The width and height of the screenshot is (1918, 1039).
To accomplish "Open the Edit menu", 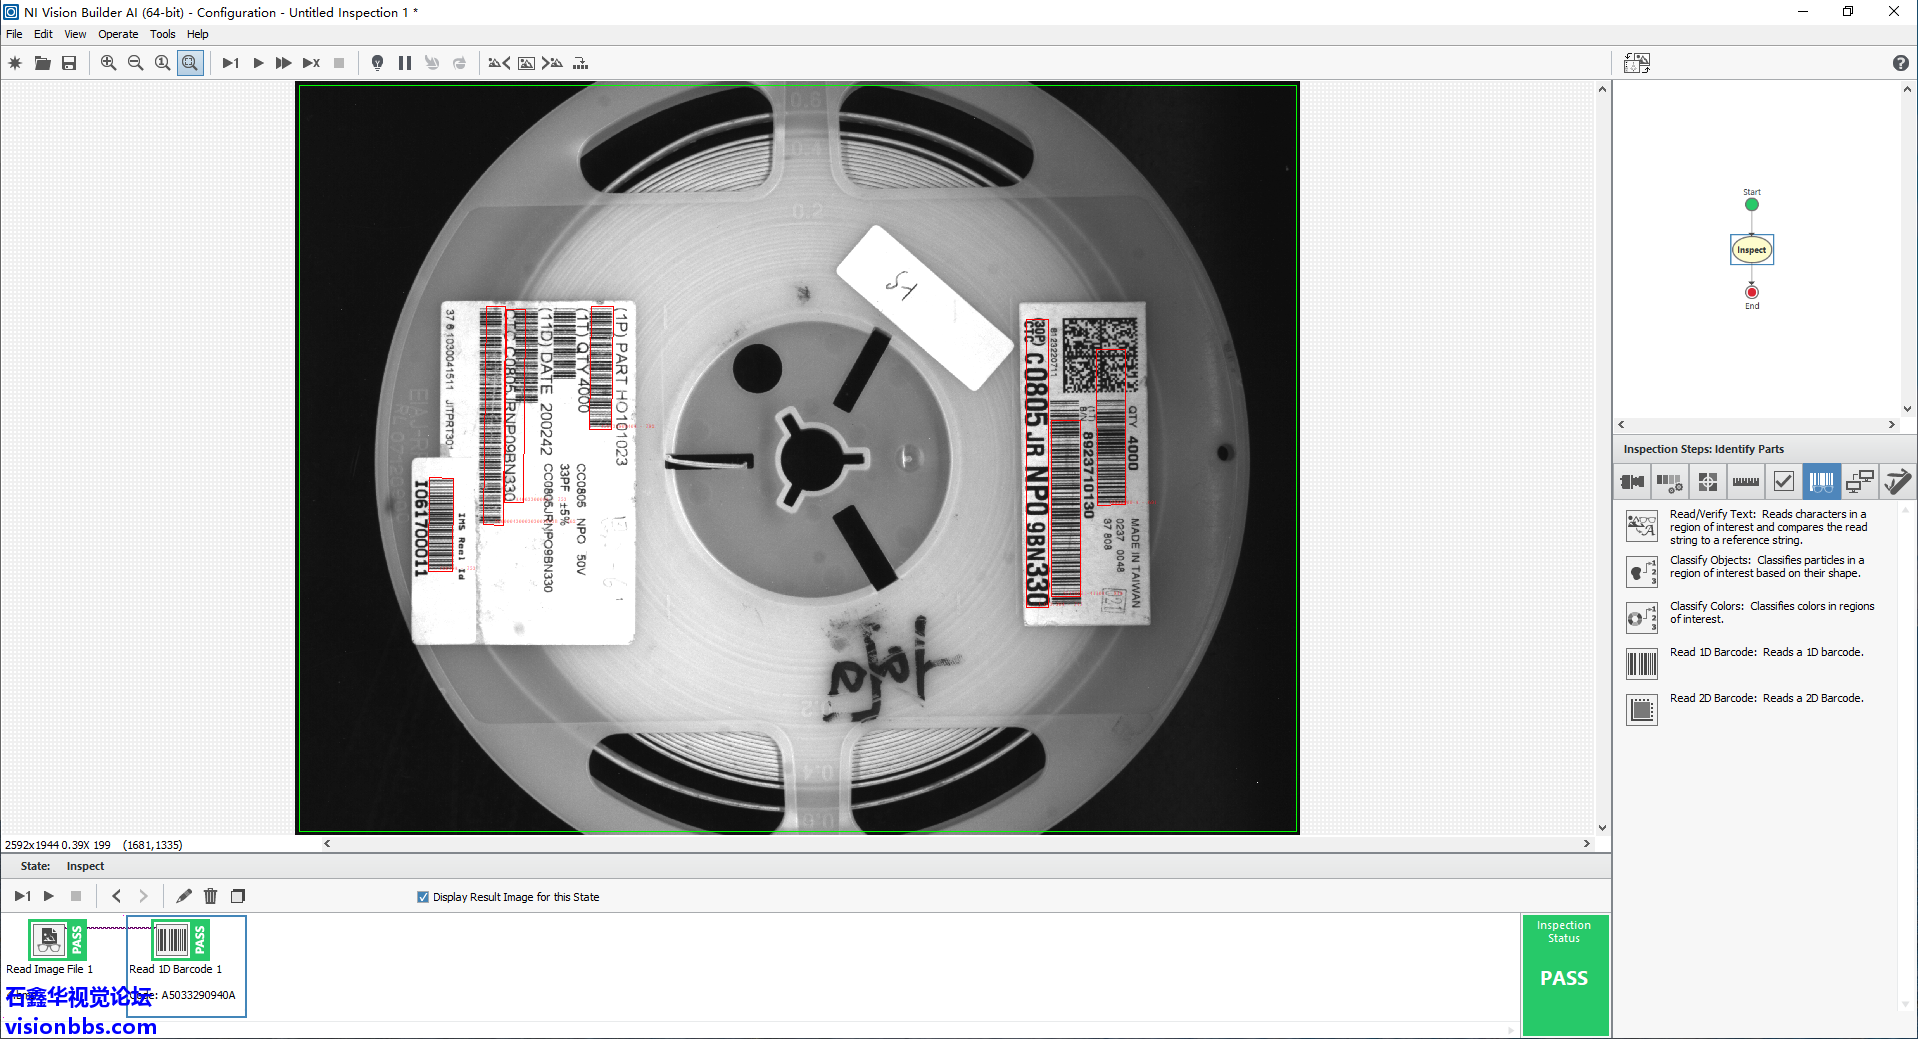I will (43, 34).
